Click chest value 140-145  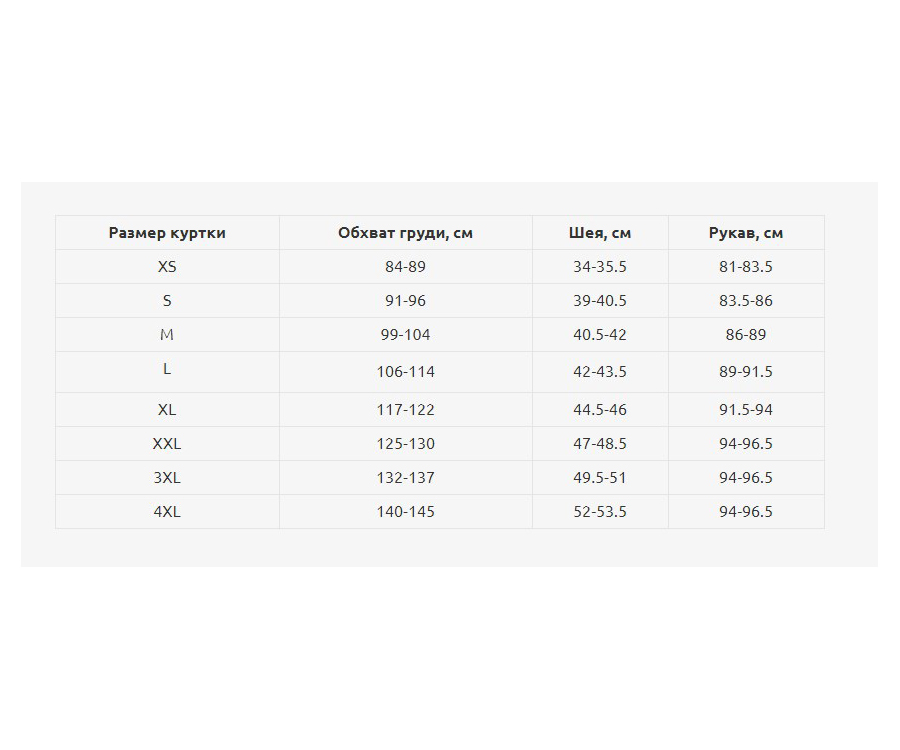click(x=405, y=512)
